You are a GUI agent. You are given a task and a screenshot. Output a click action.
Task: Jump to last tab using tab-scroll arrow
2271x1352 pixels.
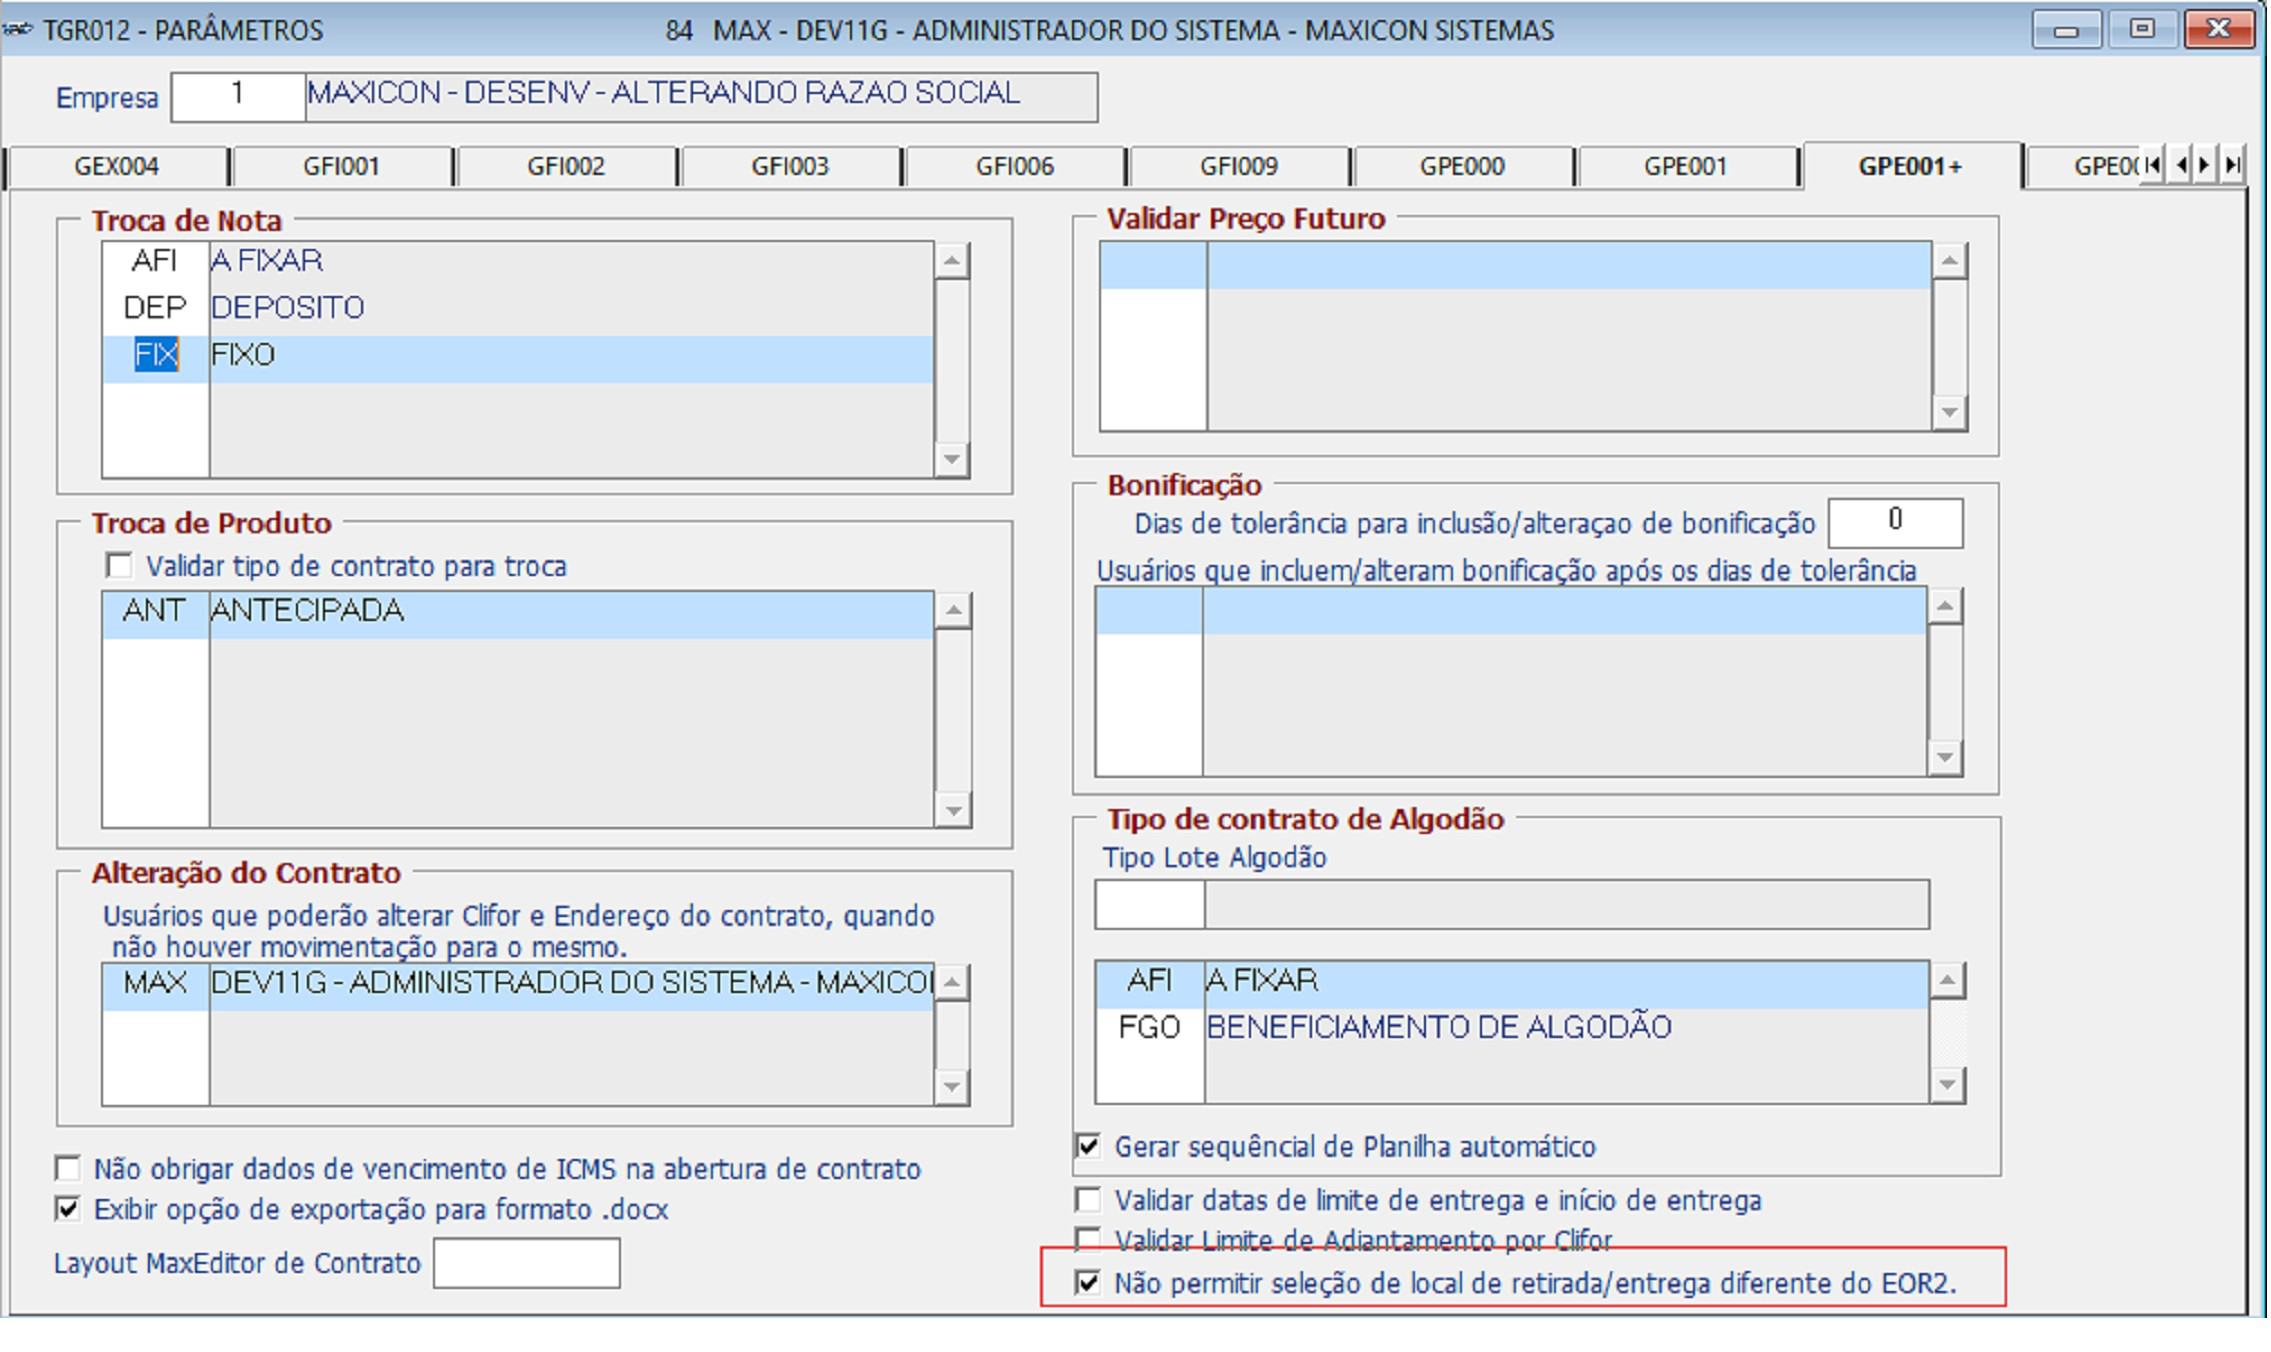[2232, 165]
